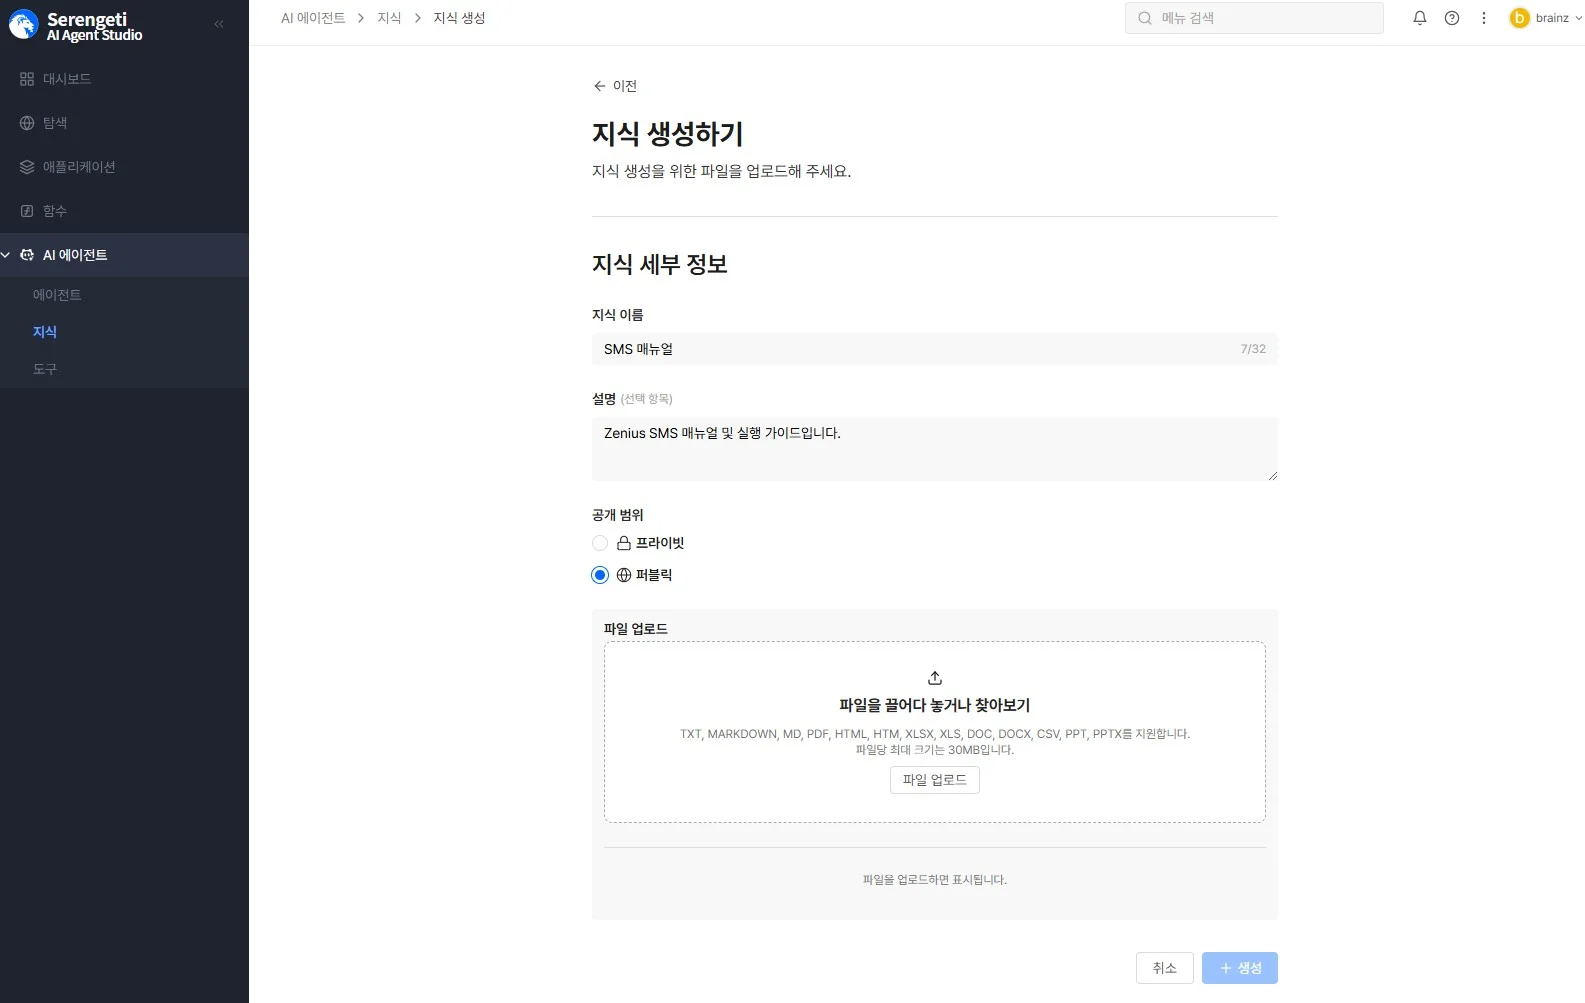Click the upload arrow icon in drop zone

click(x=934, y=678)
